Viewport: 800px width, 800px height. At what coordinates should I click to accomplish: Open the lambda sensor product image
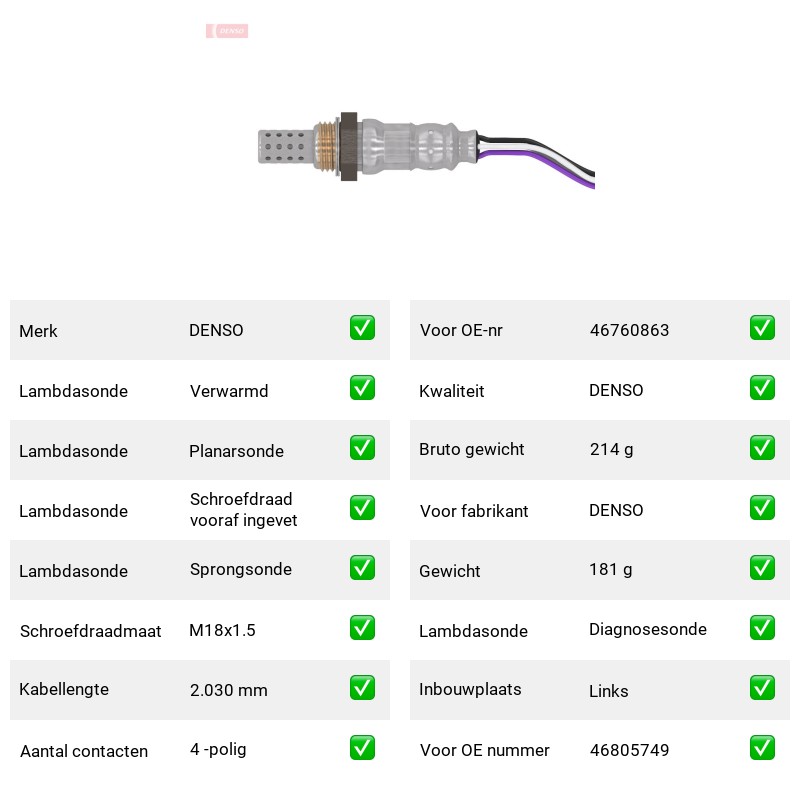[426, 151]
